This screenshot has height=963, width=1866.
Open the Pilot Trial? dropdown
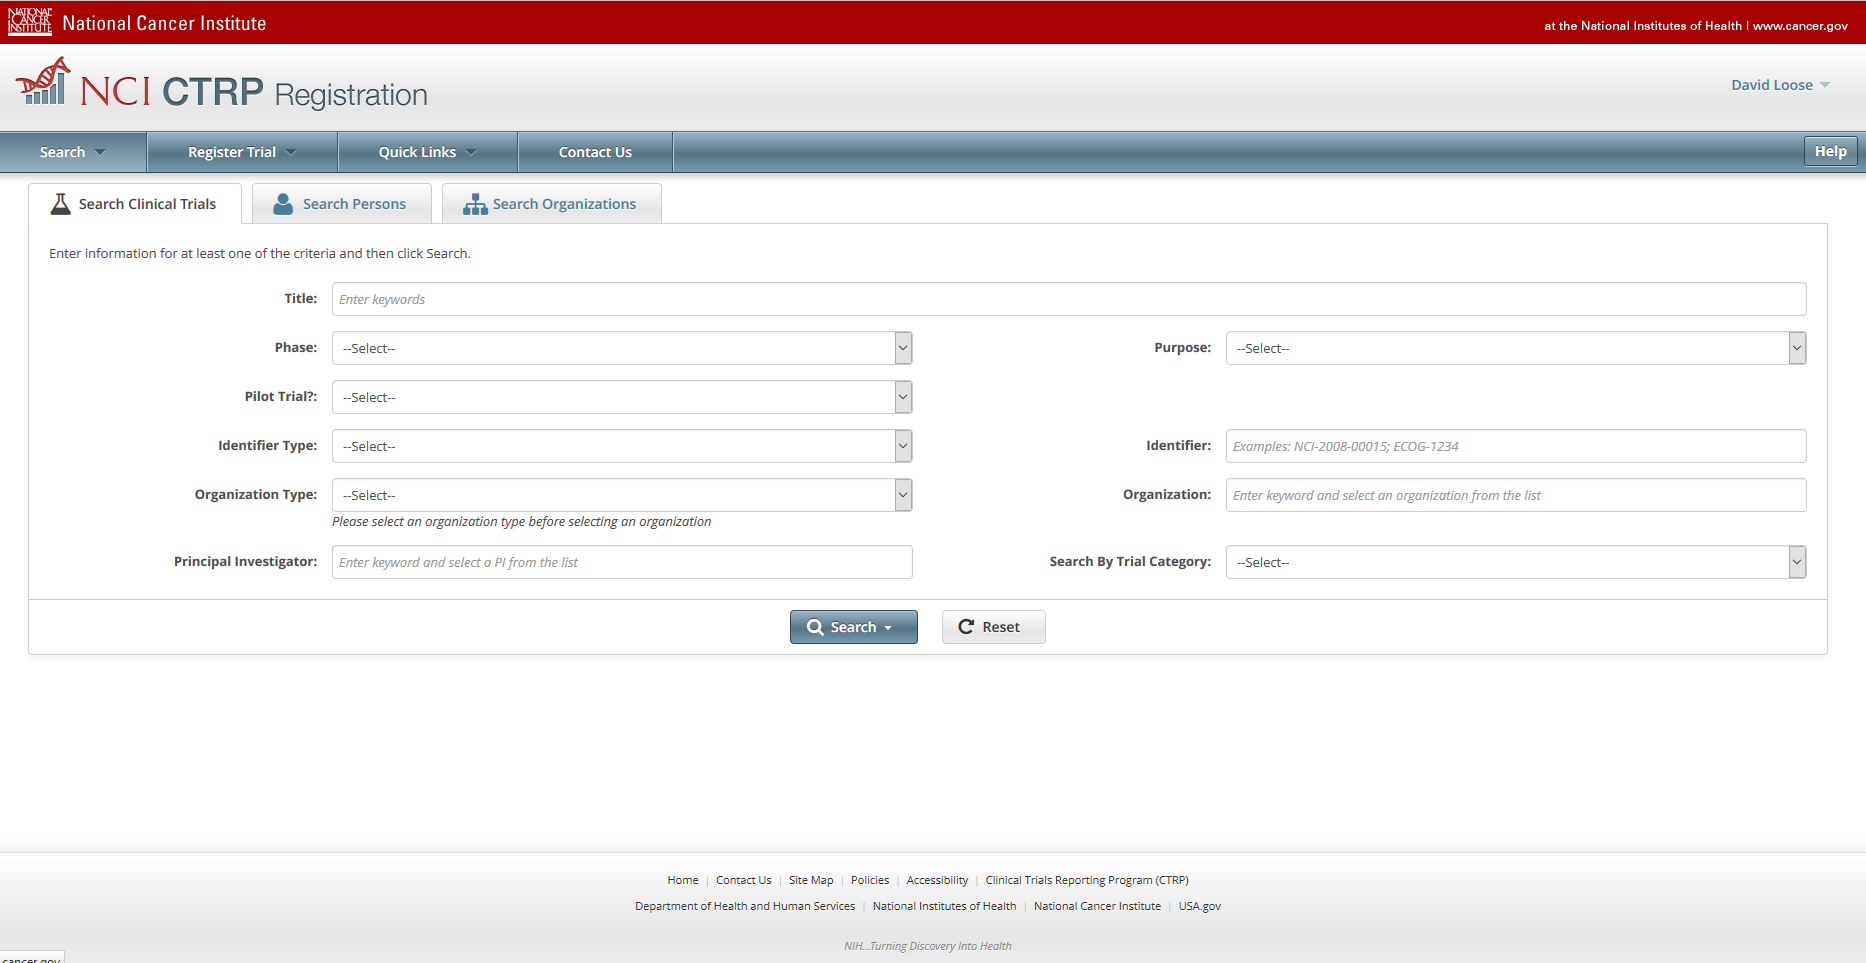(622, 397)
